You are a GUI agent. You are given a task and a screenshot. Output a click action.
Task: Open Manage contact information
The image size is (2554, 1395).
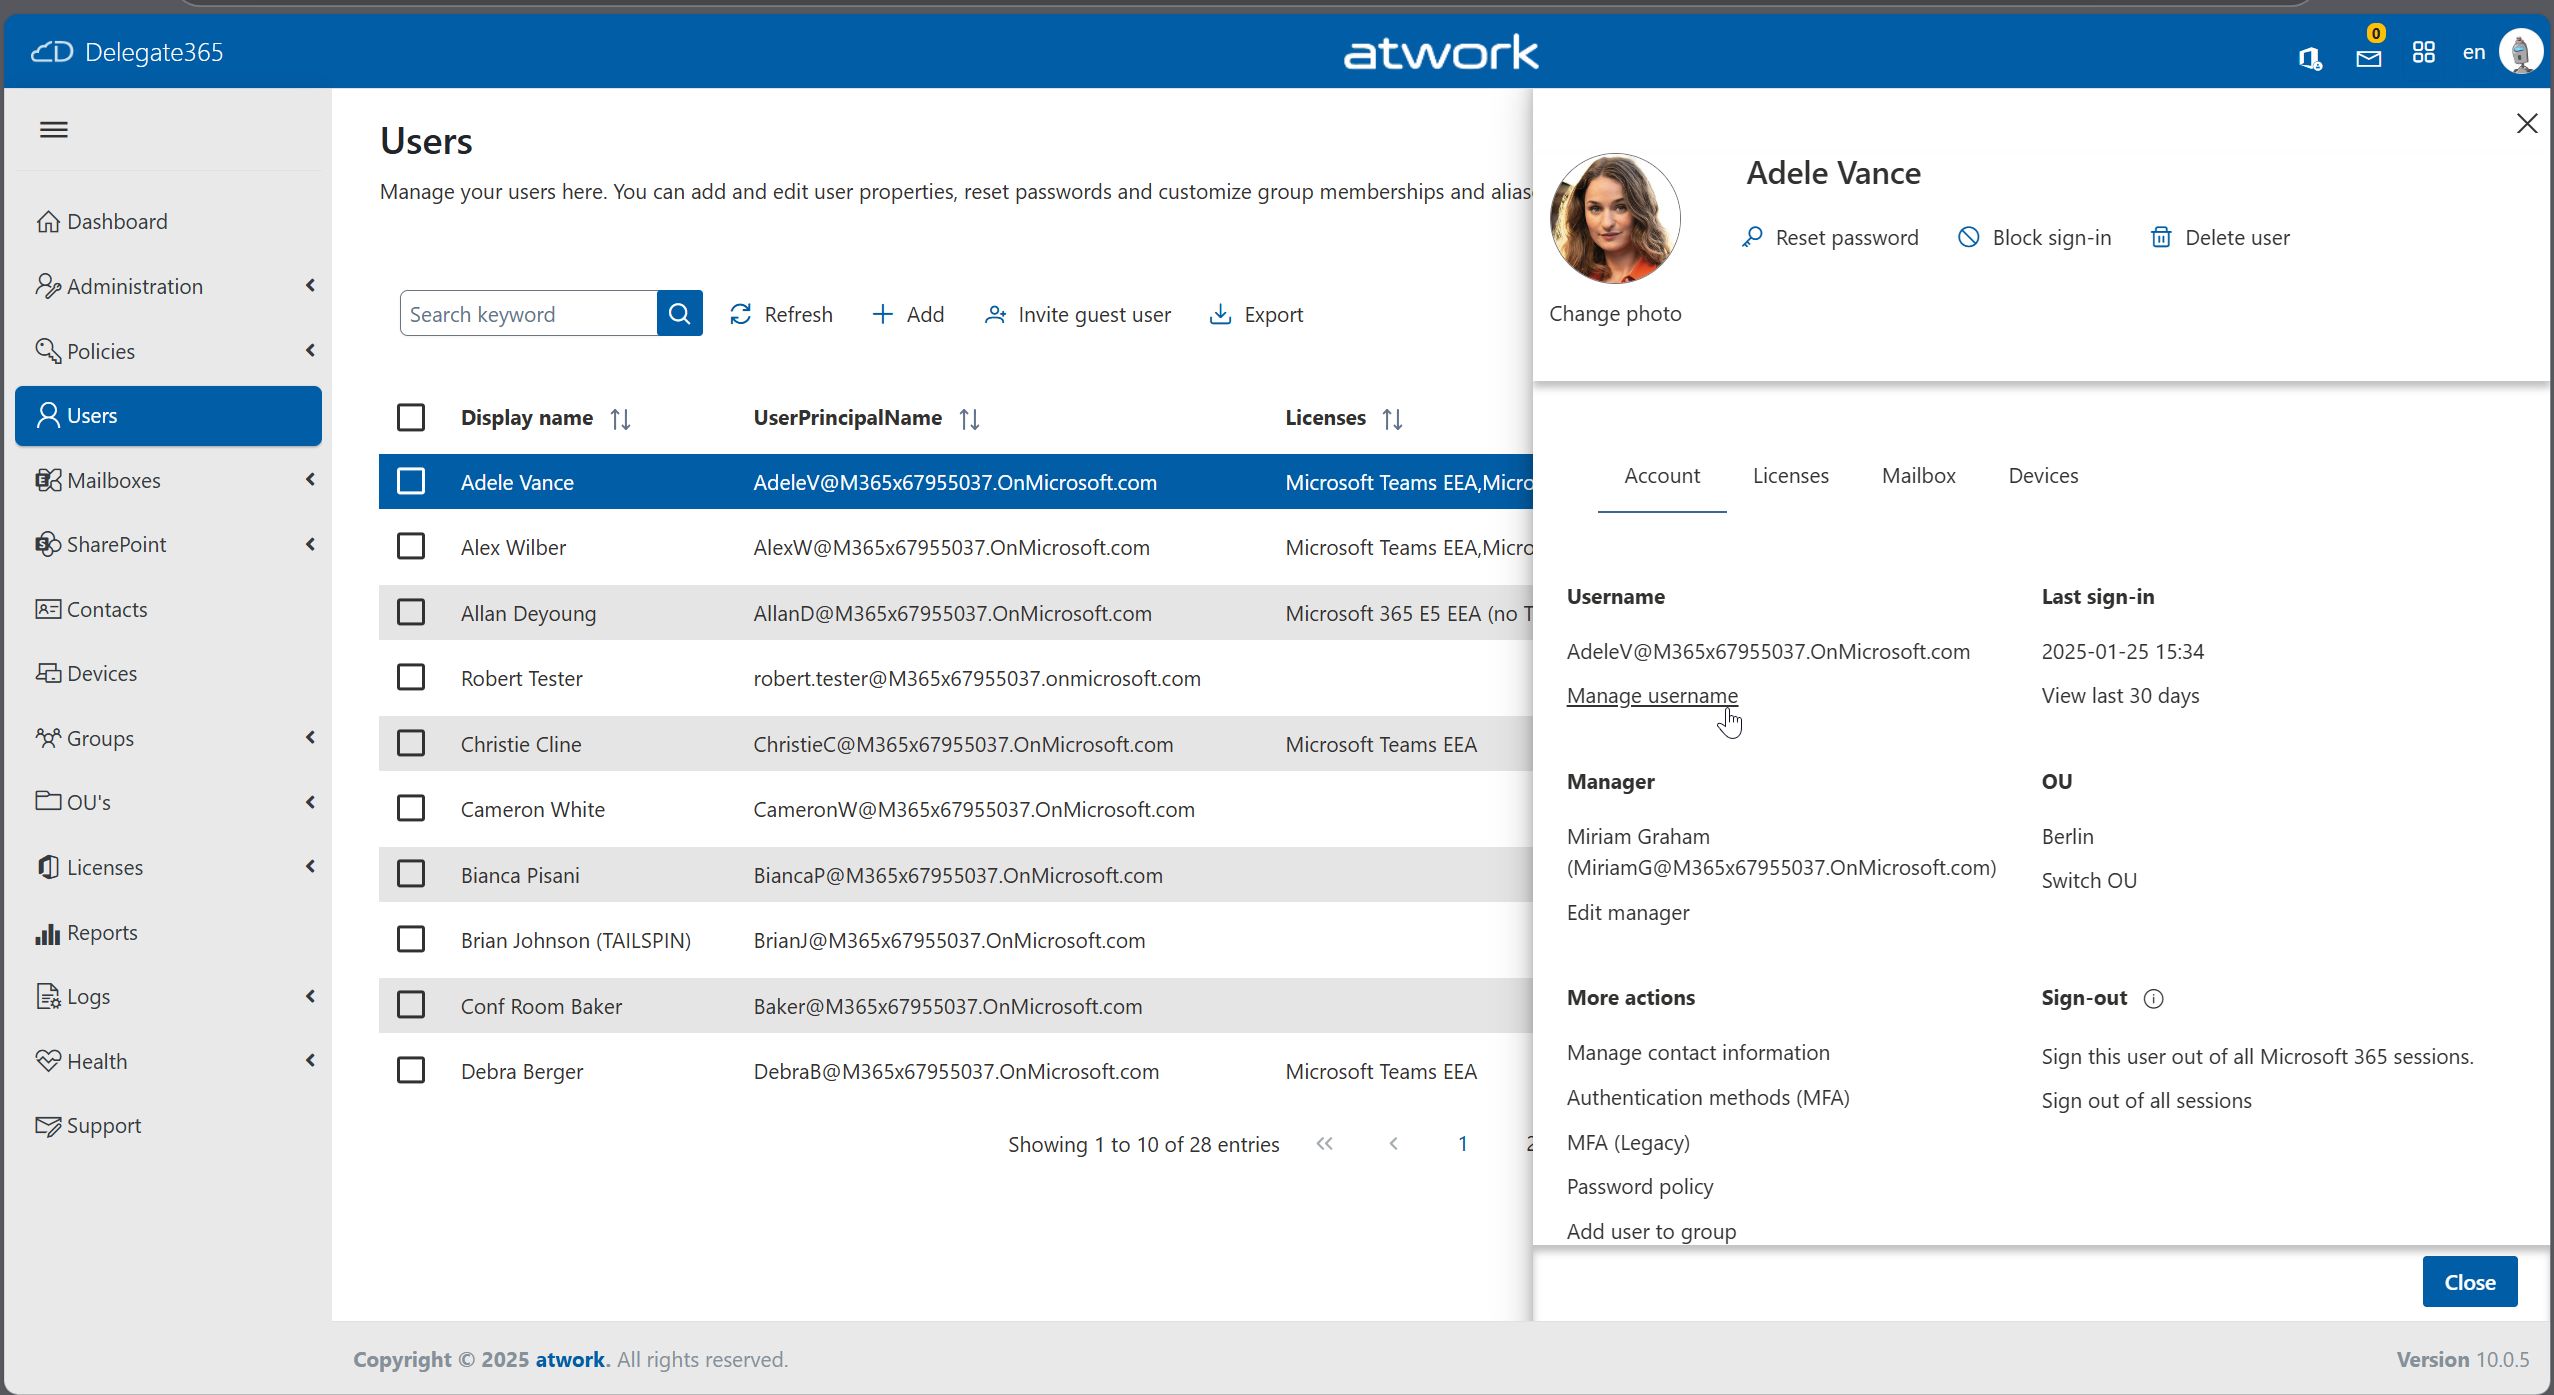point(1698,1052)
